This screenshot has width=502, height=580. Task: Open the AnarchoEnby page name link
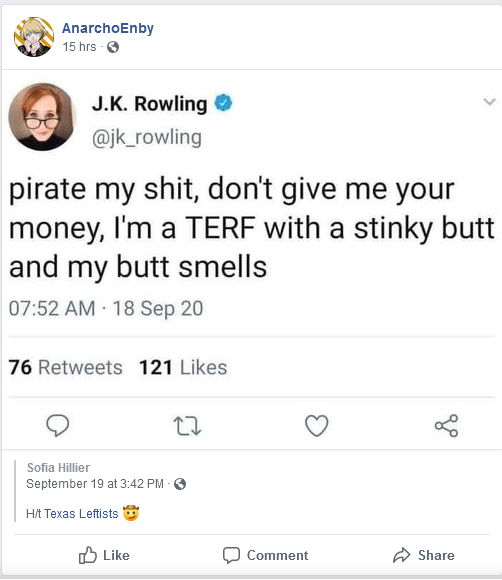pos(108,28)
